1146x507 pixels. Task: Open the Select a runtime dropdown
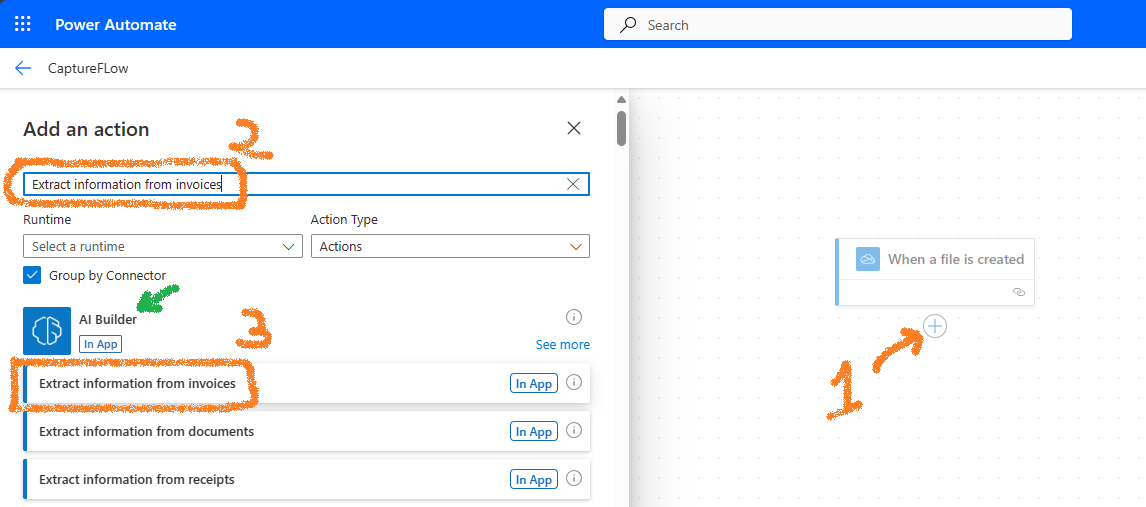163,246
